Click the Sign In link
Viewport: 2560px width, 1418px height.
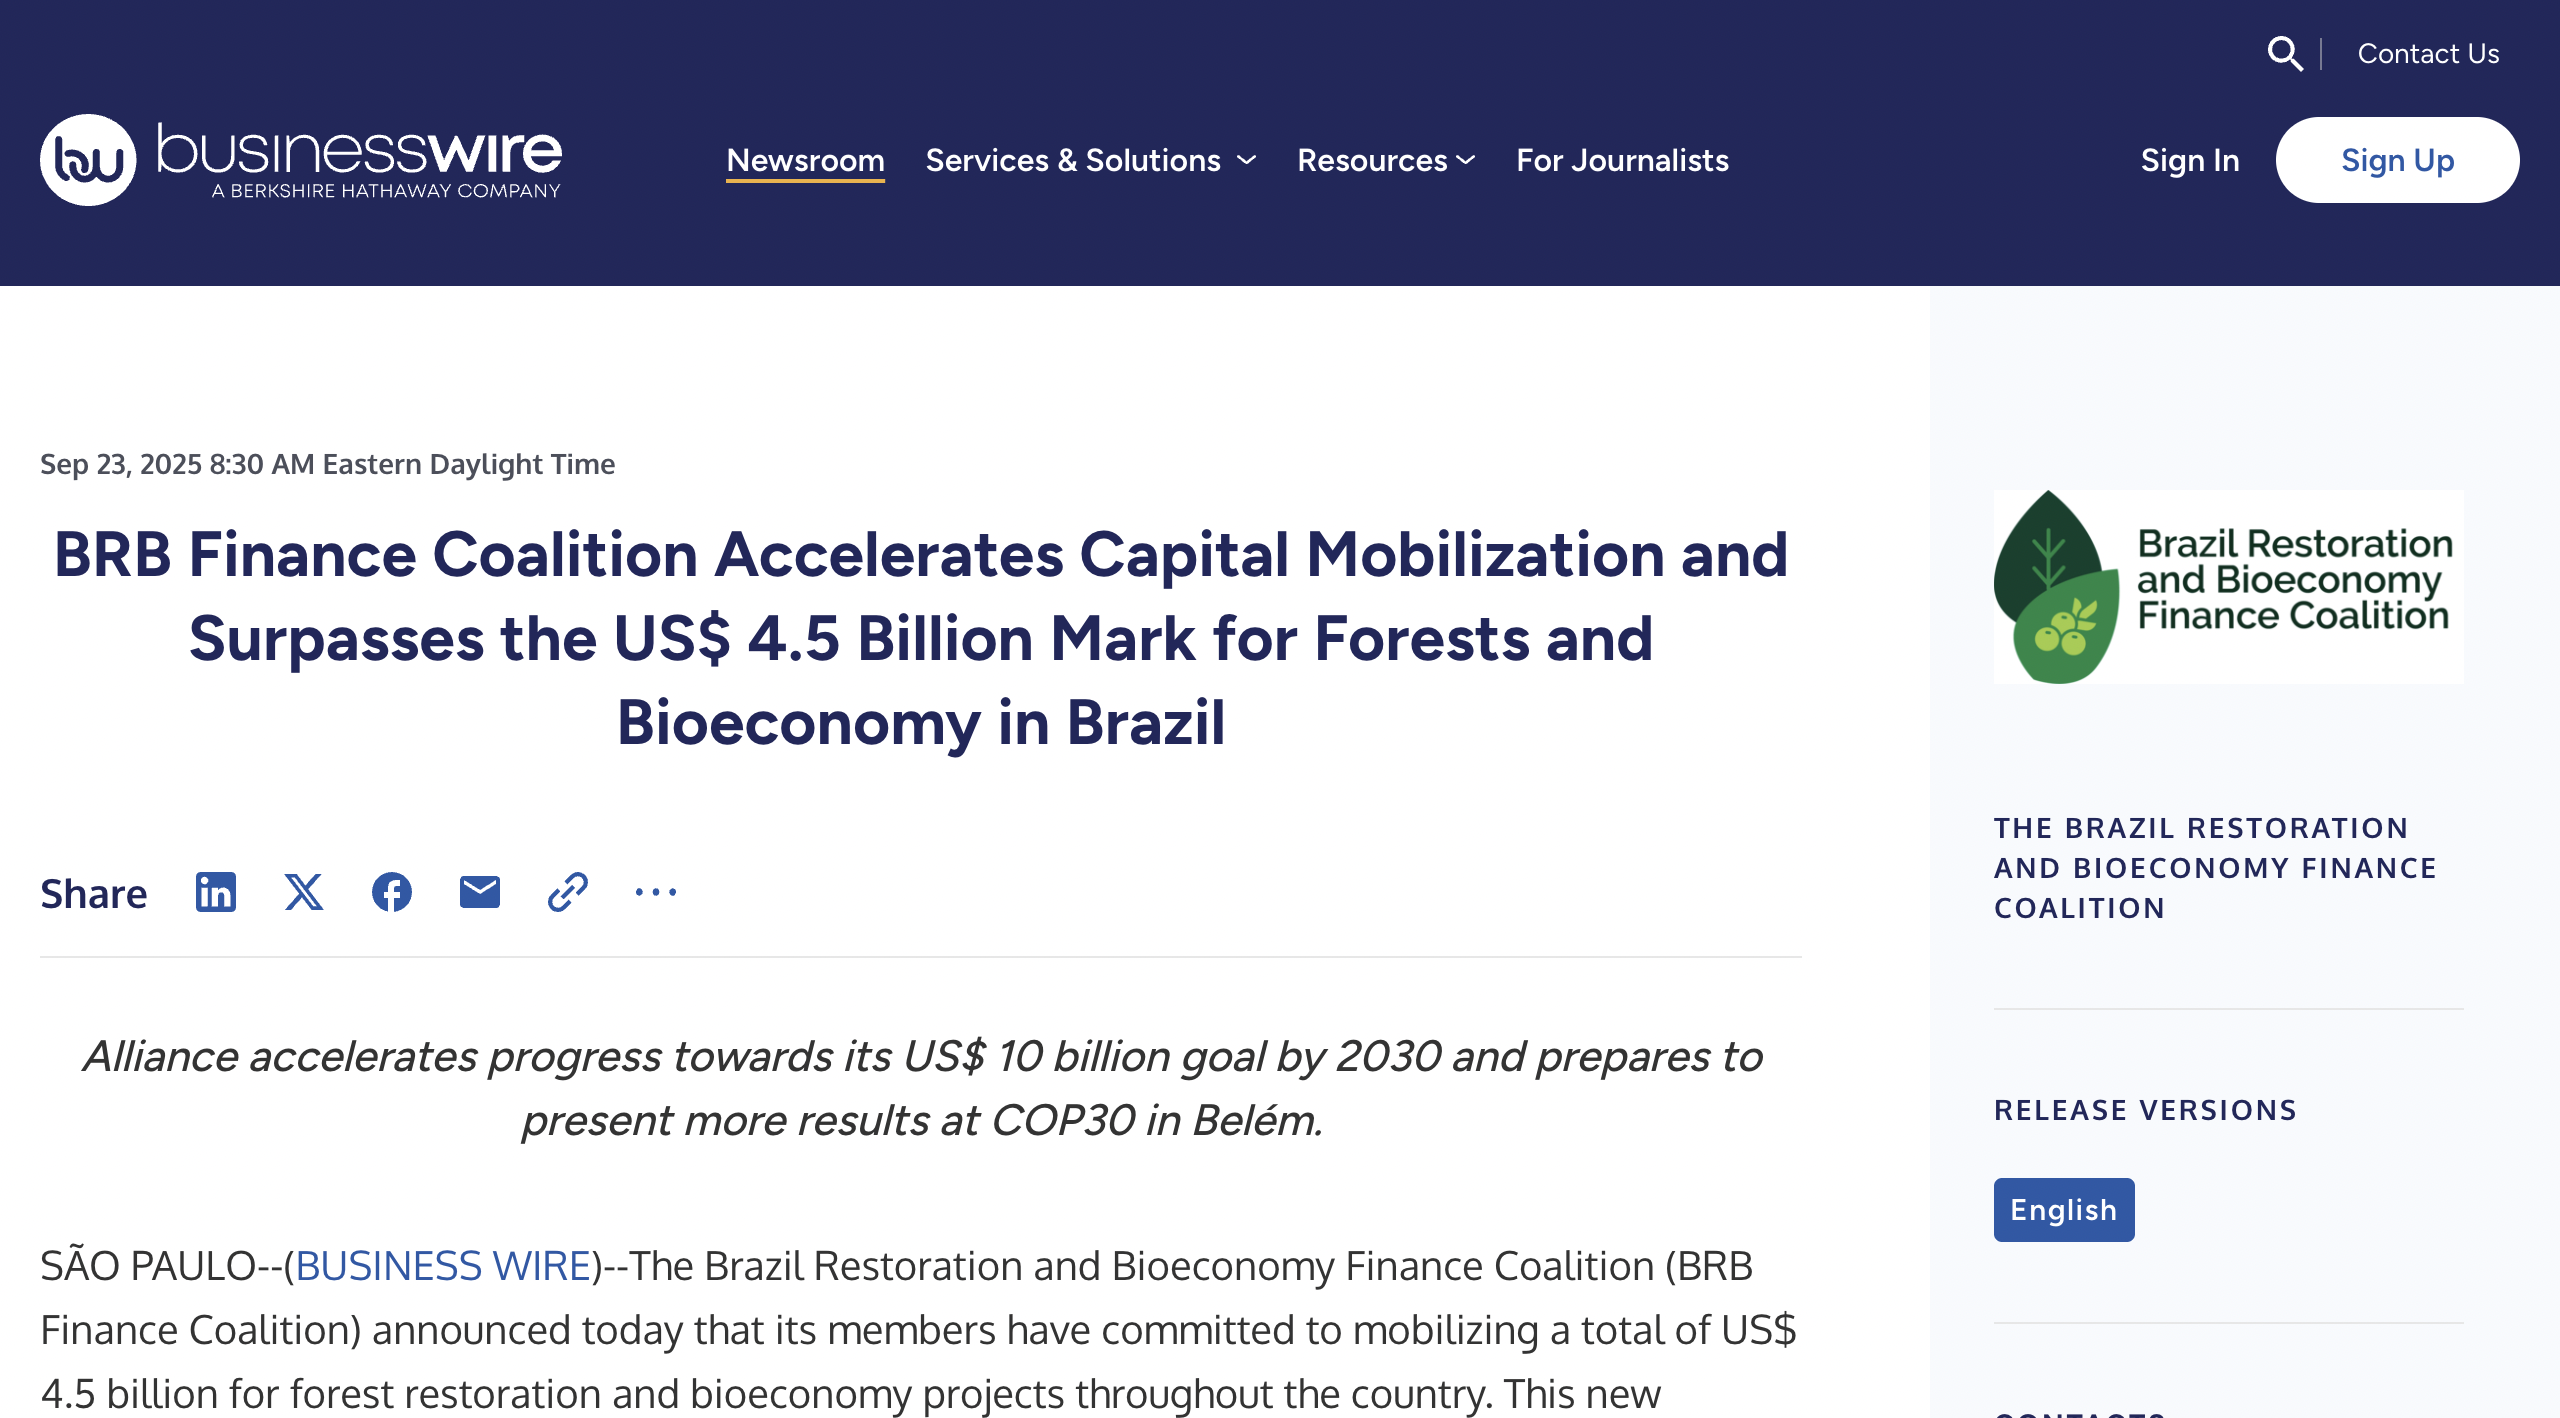pyautogui.click(x=2189, y=160)
